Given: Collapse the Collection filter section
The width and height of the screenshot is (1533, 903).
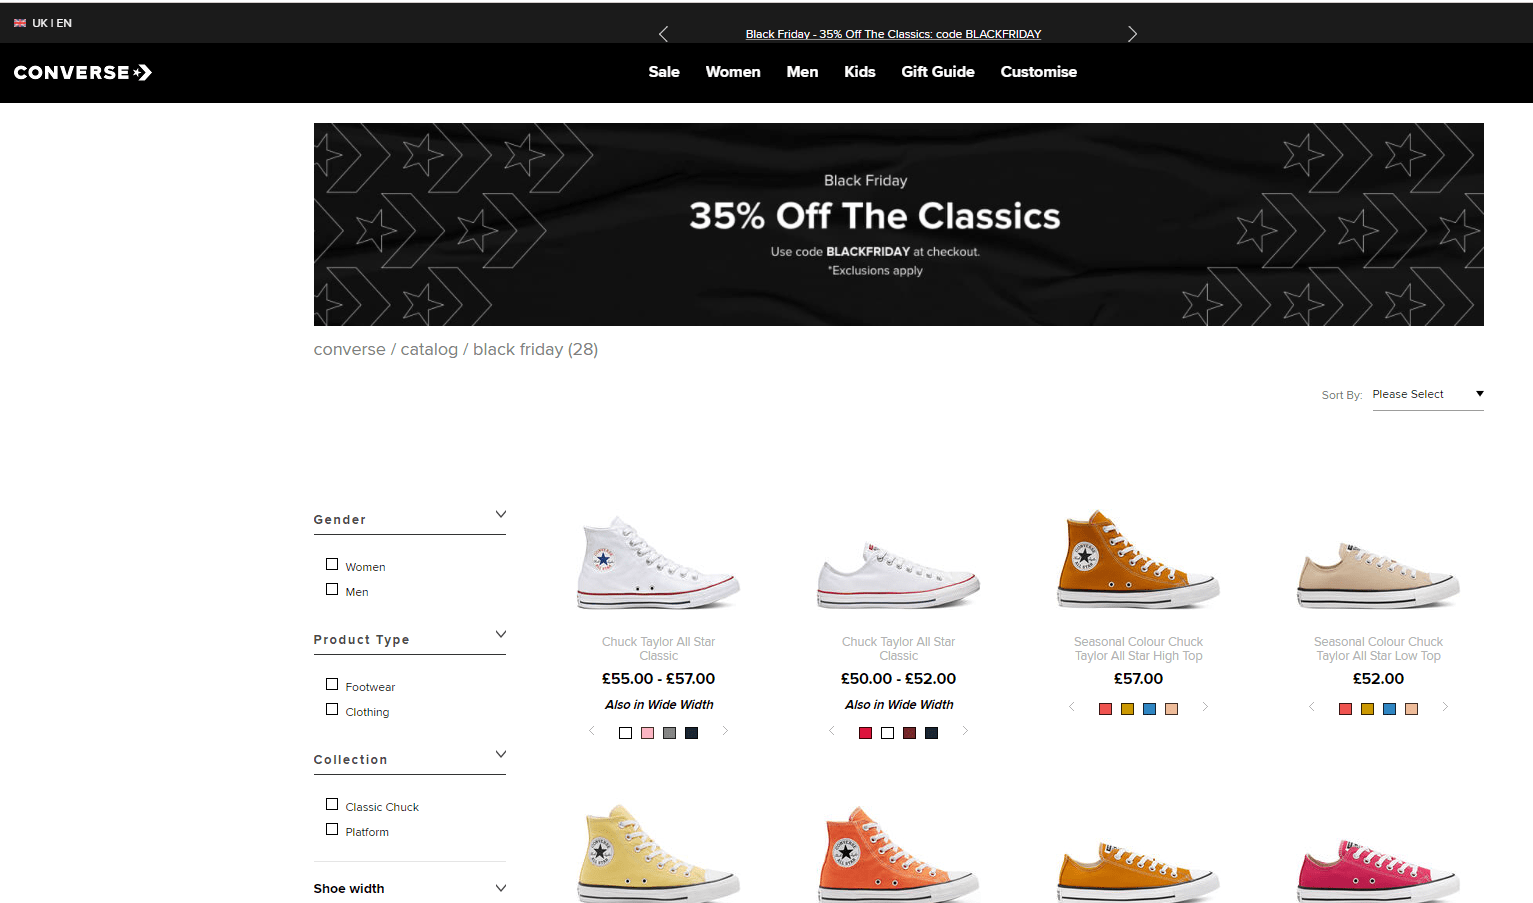Looking at the screenshot, I should 501,754.
